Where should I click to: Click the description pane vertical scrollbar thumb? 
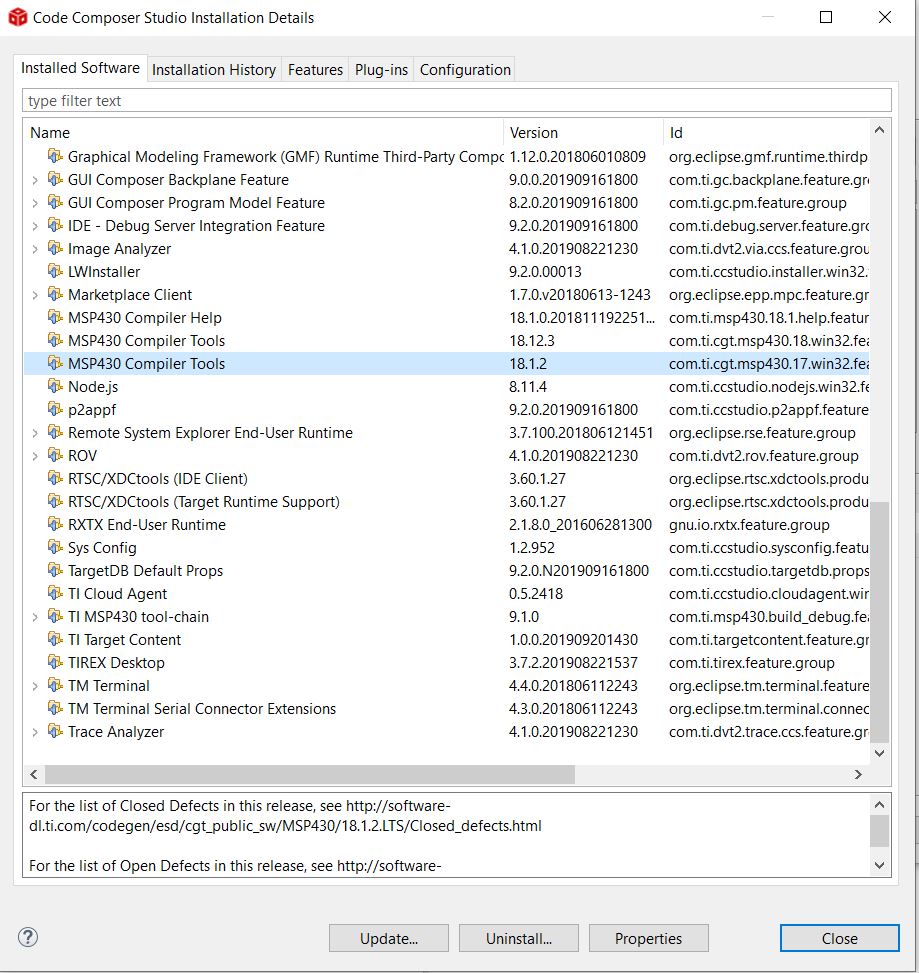click(879, 831)
